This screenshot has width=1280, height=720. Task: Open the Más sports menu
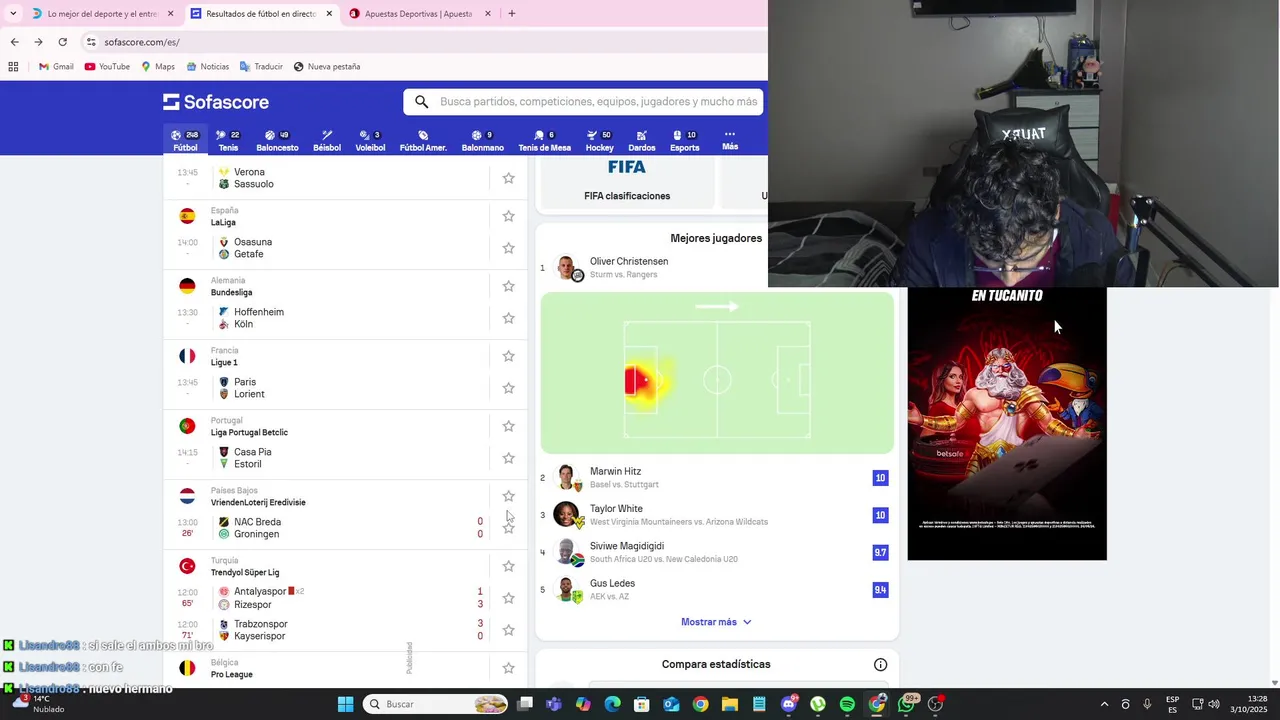tap(730, 140)
